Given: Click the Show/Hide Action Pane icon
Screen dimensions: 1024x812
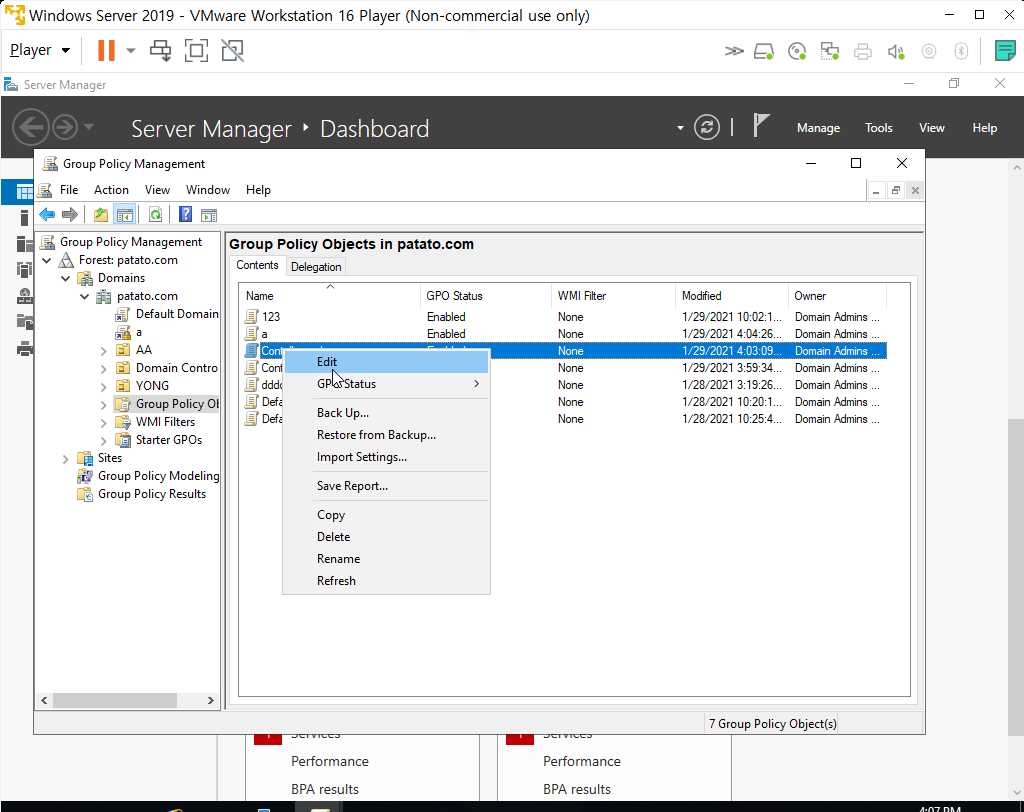Looking at the screenshot, I should (x=209, y=214).
